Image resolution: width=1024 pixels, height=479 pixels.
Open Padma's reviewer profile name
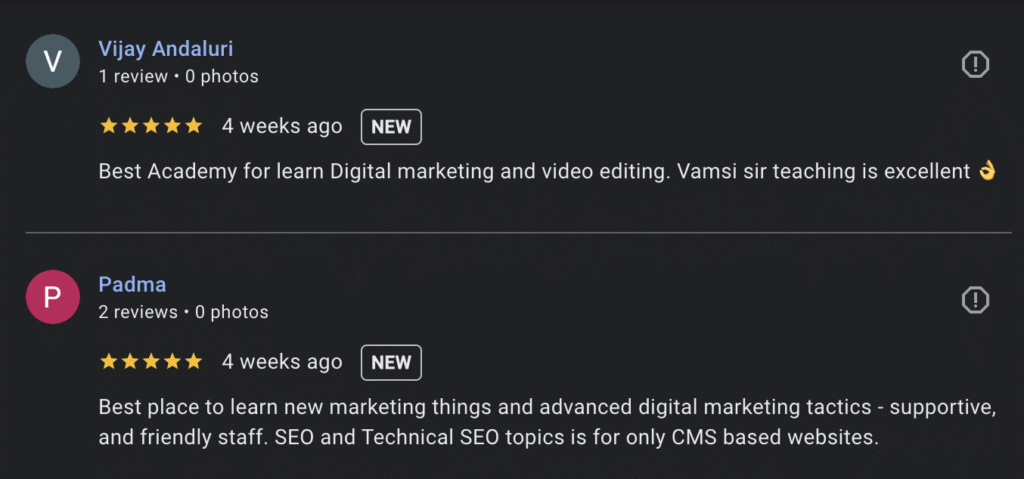(132, 285)
